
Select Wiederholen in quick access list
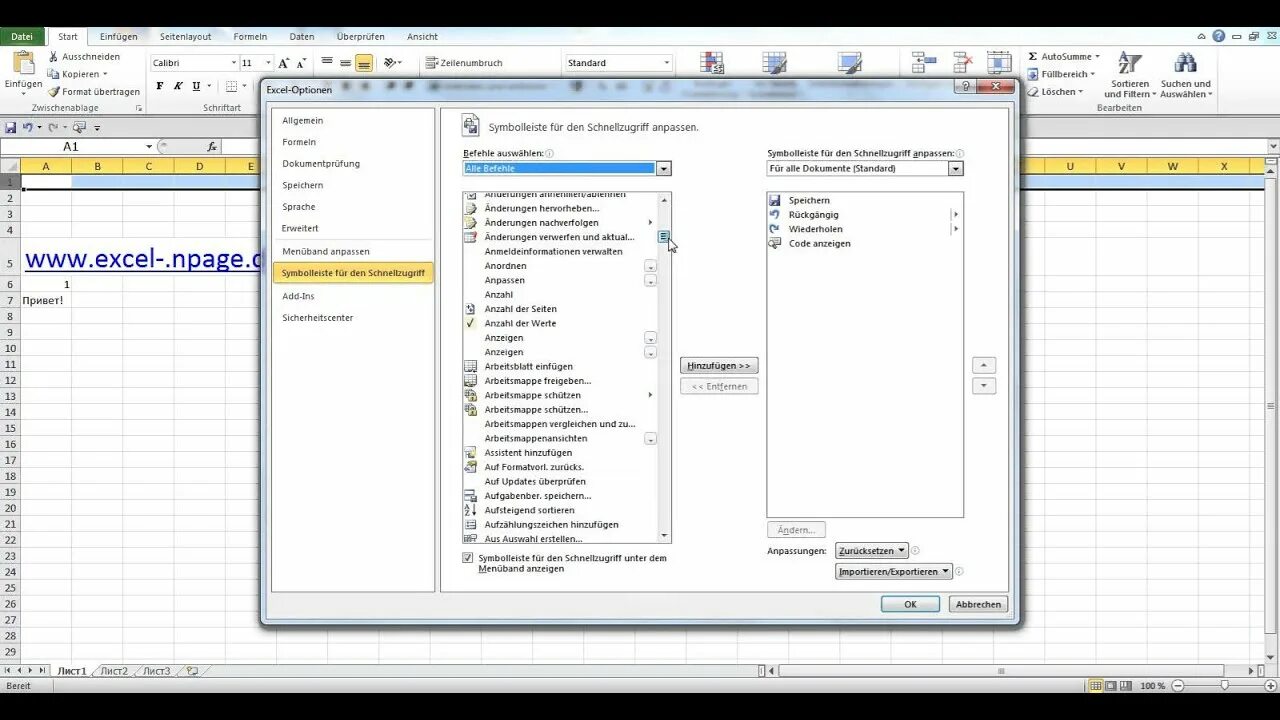(864, 229)
